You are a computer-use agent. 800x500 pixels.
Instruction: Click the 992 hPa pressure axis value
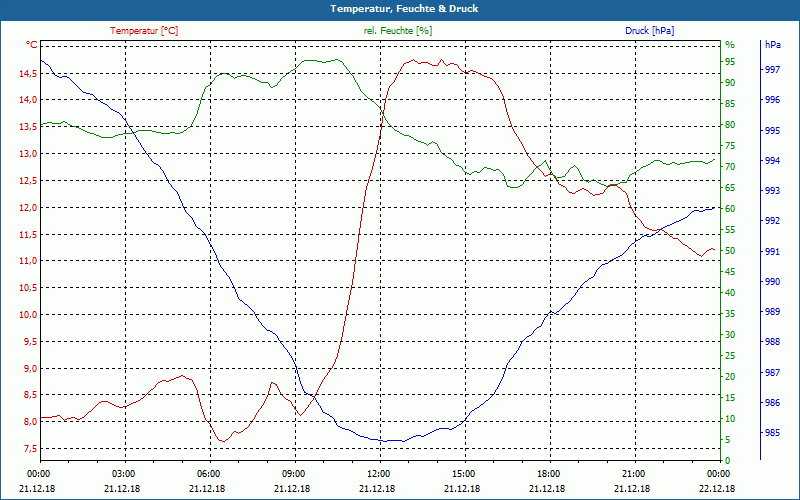[772, 221]
